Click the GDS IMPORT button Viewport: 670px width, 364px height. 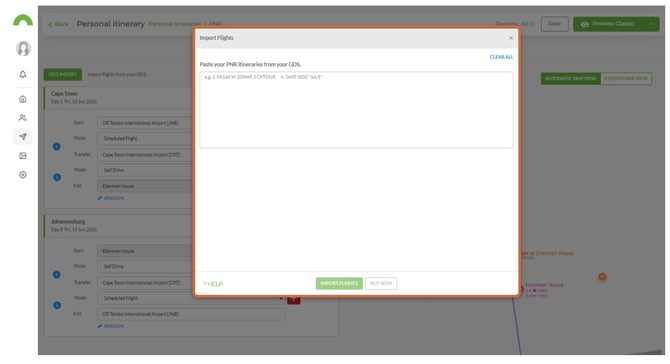coord(62,74)
